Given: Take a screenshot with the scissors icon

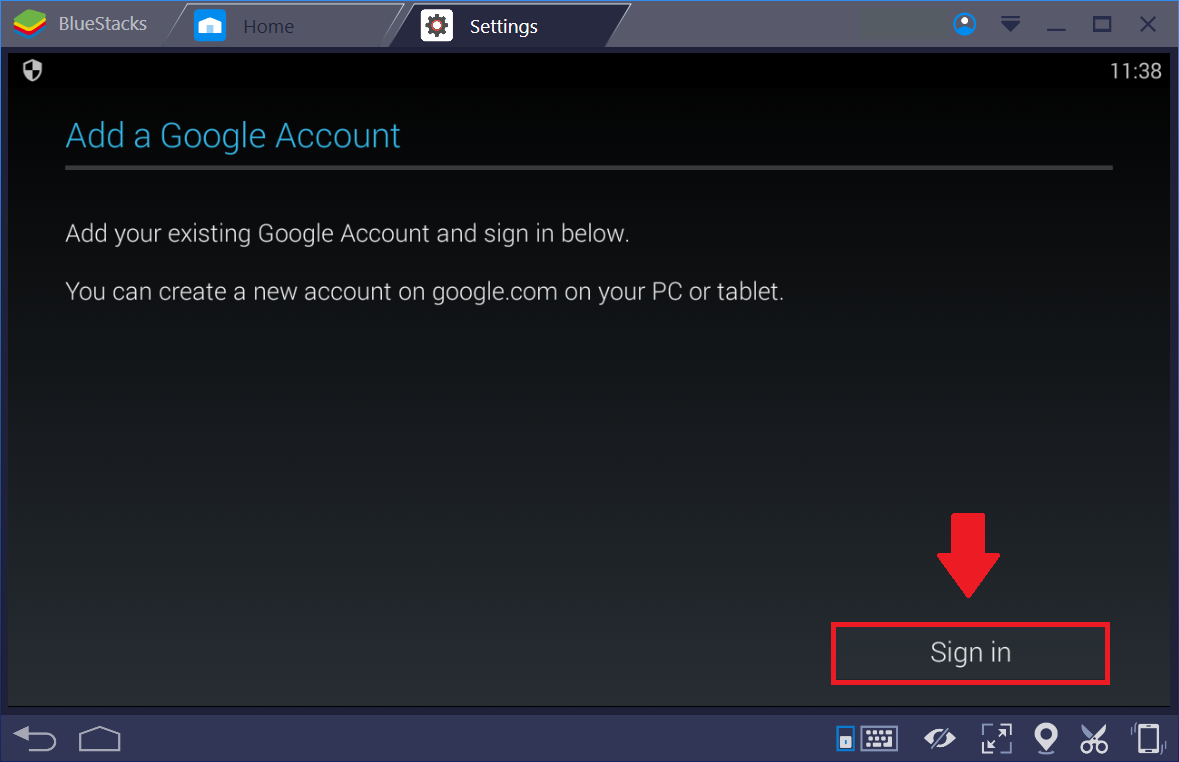Looking at the screenshot, I should 1094,739.
